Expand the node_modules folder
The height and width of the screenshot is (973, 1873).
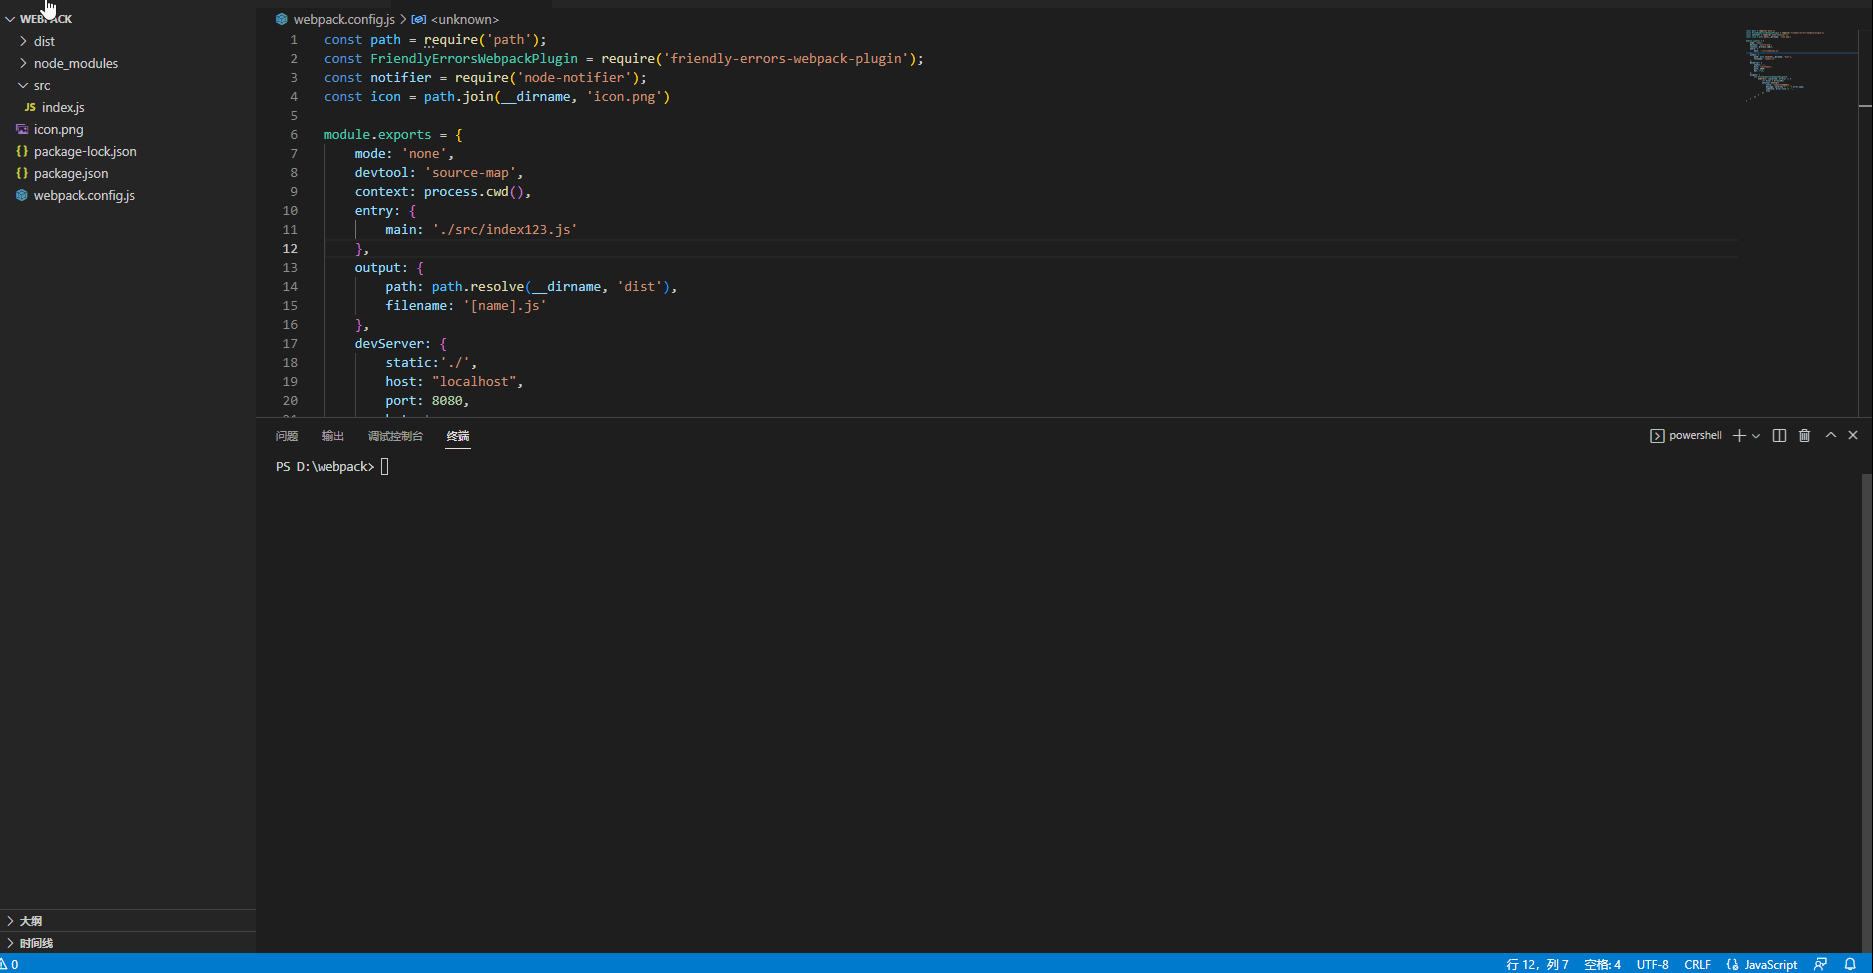coord(76,63)
